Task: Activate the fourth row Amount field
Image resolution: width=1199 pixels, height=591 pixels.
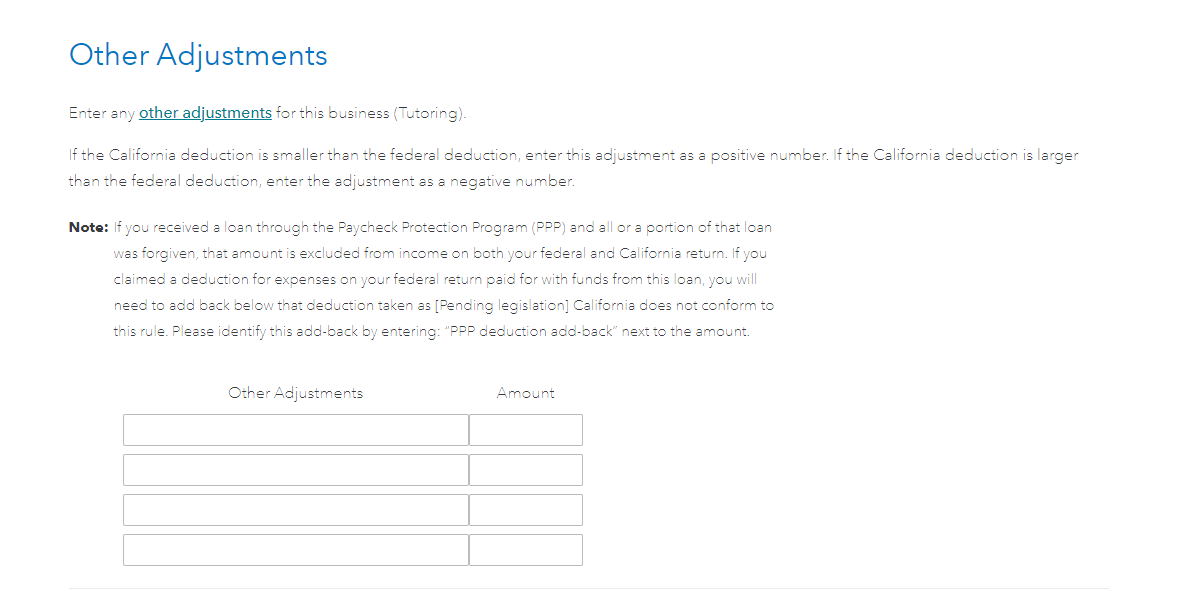Action: coord(526,550)
